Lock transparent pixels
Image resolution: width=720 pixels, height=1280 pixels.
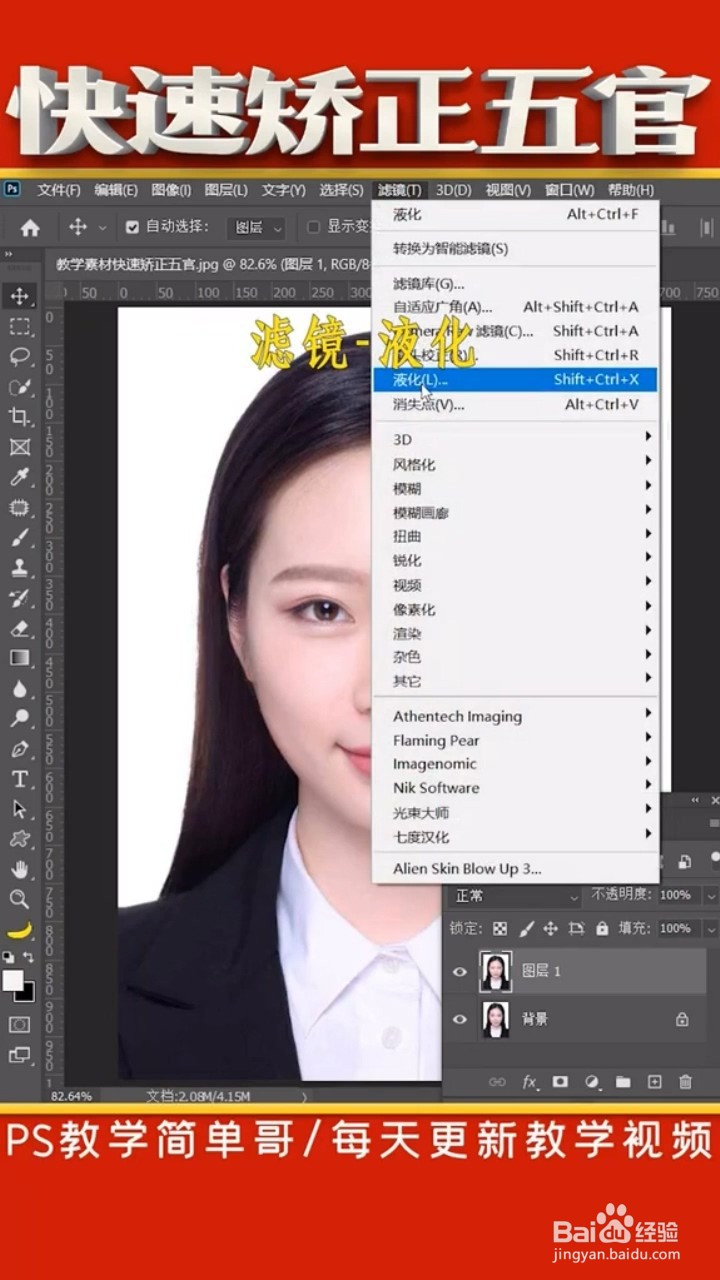tap(500, 928)
